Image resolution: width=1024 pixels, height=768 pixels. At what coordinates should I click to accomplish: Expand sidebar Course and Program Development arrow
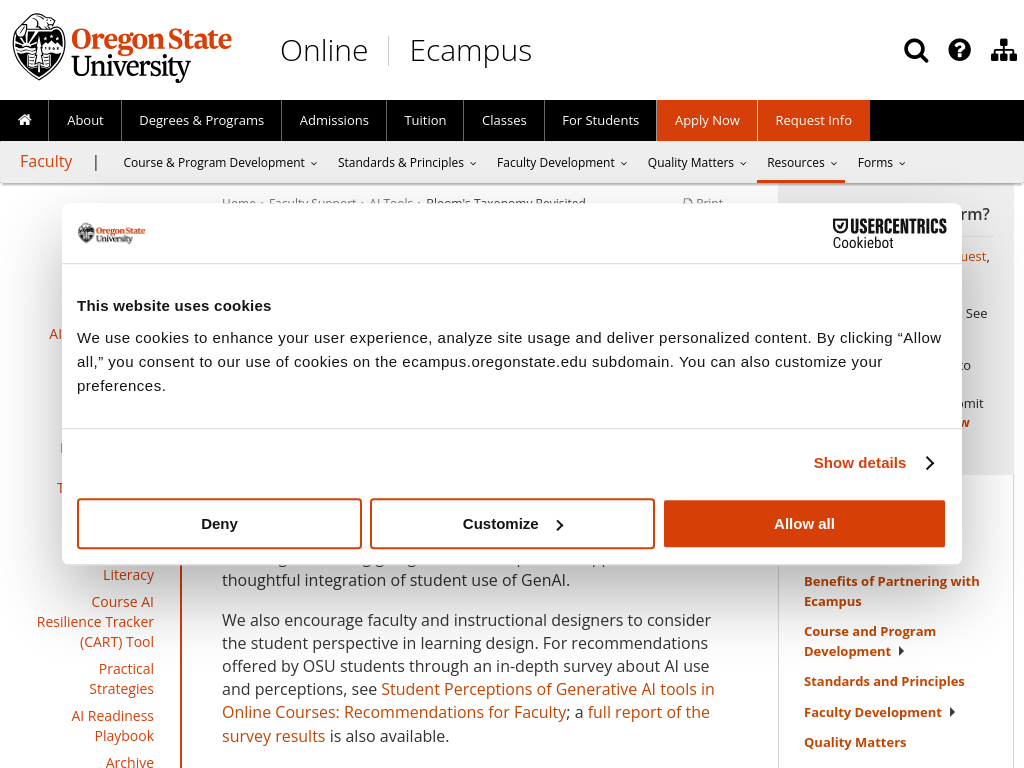901,651
